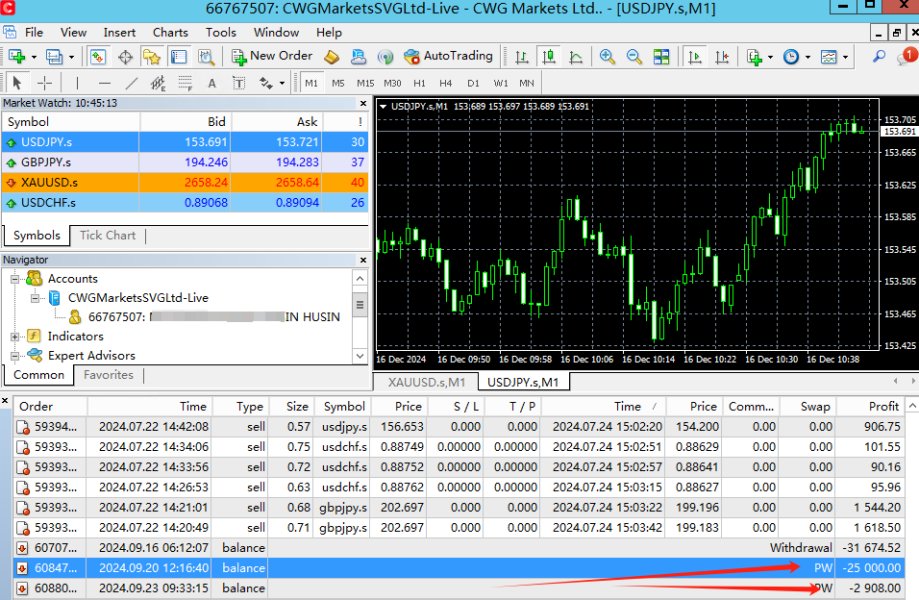Screen dimensions: 919x600
Task: Click the Tile Windows grid icon
Action: pos(663,56)
